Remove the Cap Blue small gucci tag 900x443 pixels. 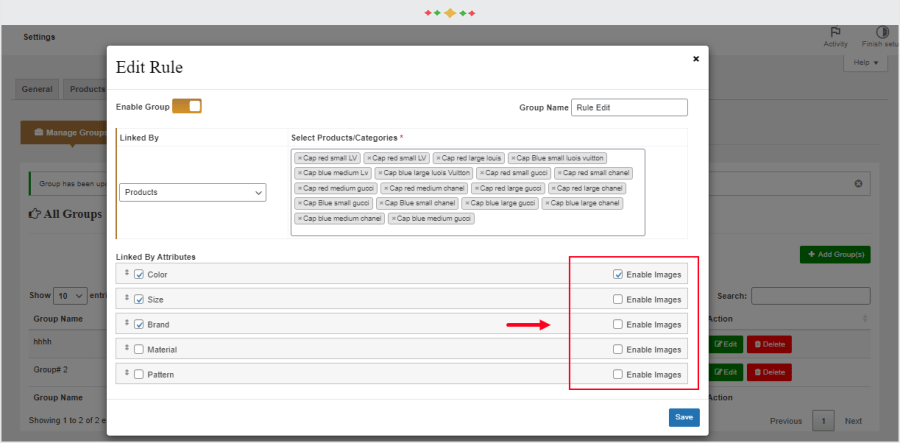coord(300,203)
